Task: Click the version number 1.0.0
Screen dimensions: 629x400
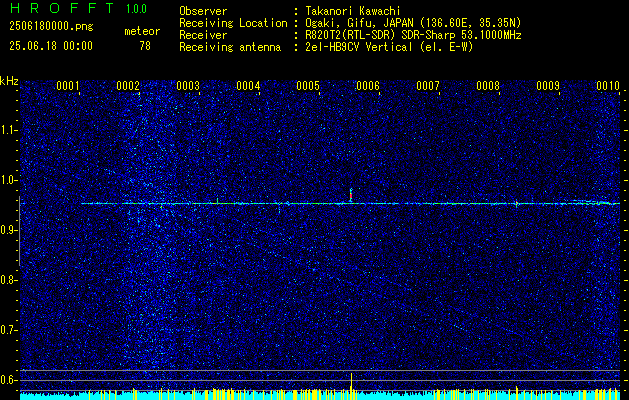Action: (x=136, y=9)
